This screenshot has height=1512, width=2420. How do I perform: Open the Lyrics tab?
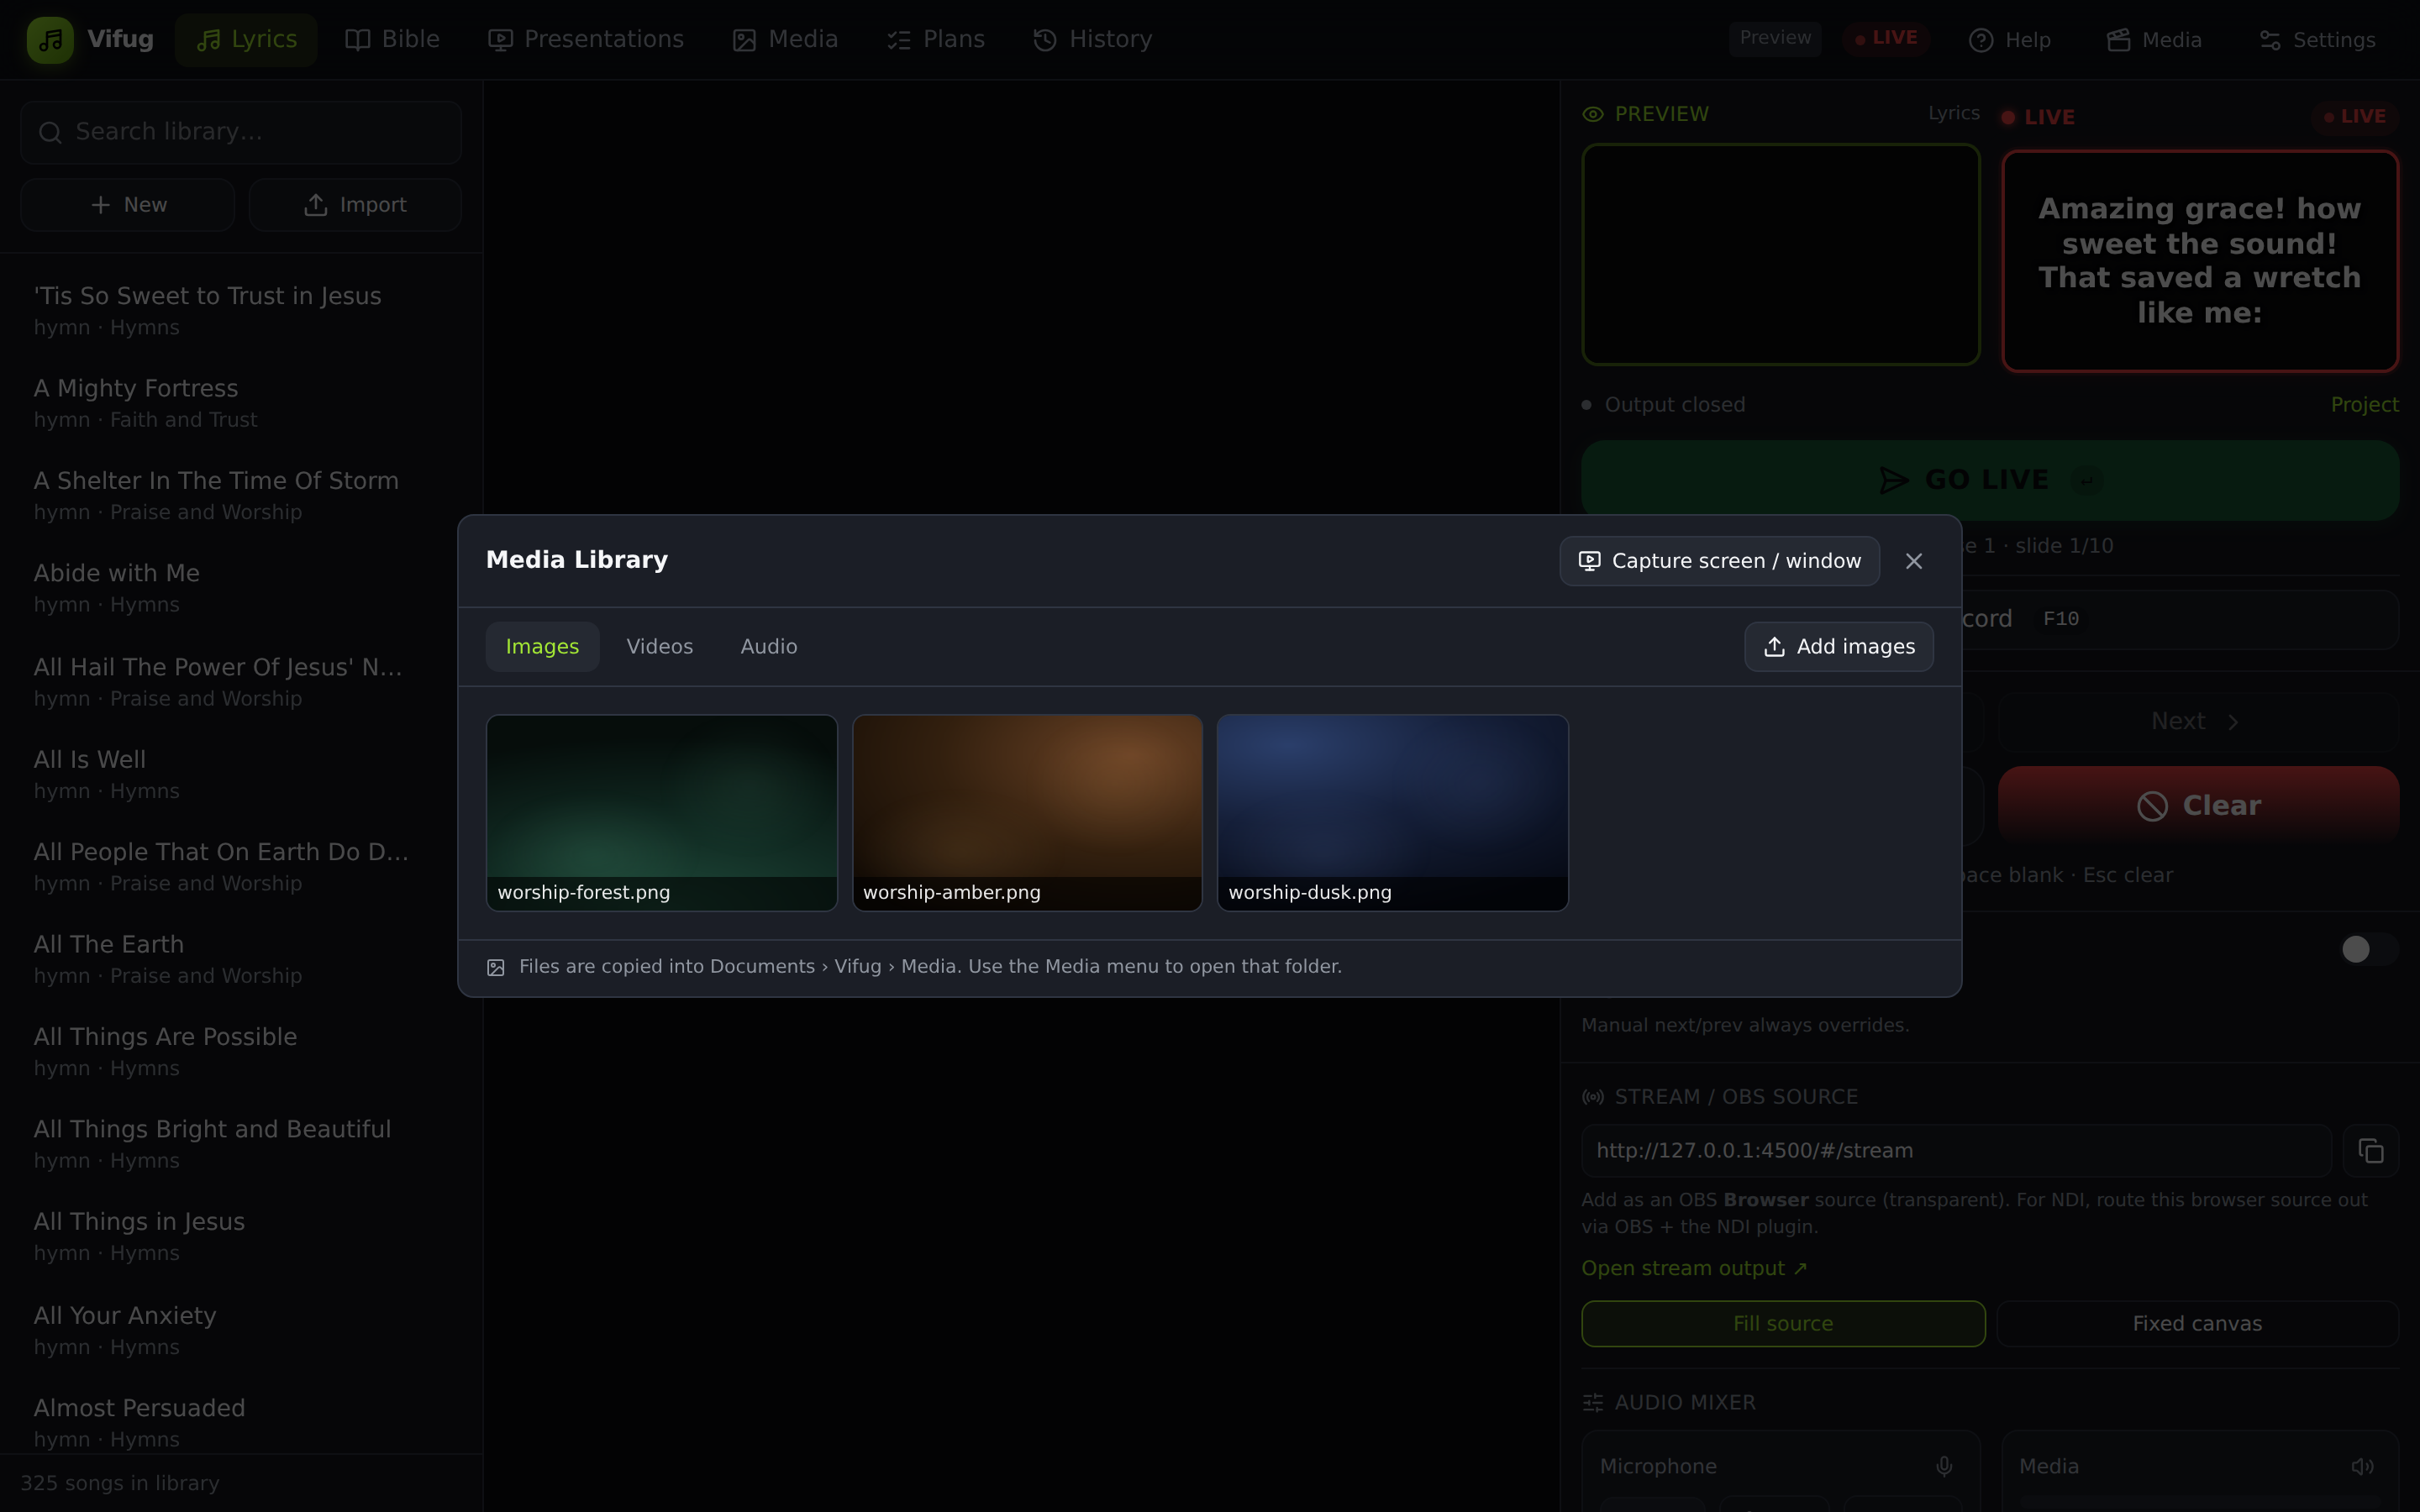pyautogui.click(x=246, y=40)
